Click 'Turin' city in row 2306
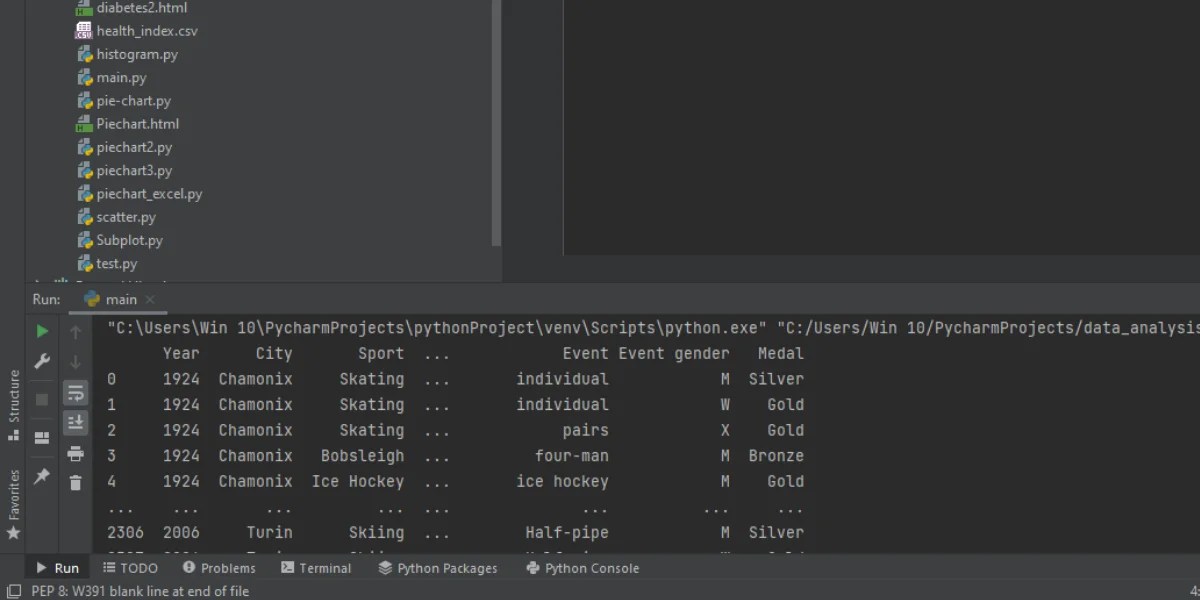The height and width of the screenshot is (600, 1200). coord(269,532)
